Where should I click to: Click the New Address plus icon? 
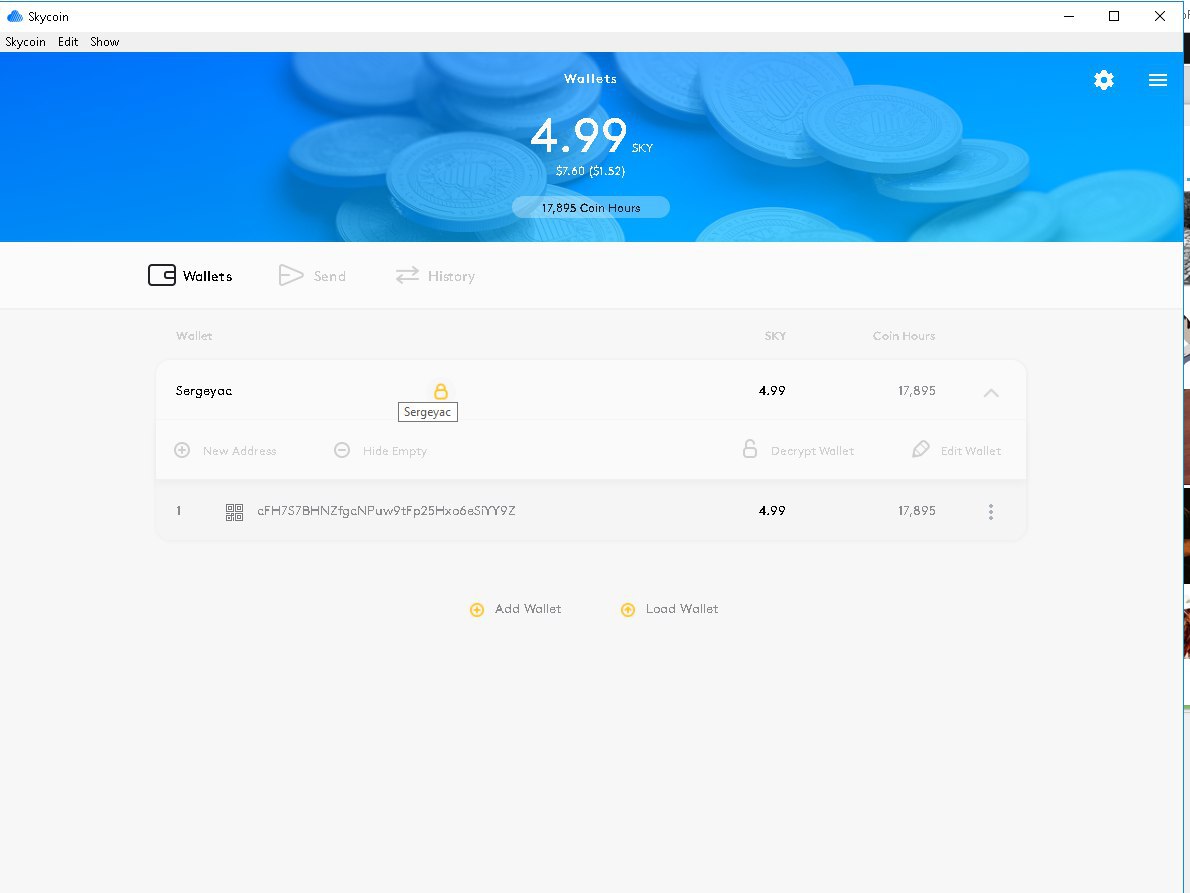(182, 450)
